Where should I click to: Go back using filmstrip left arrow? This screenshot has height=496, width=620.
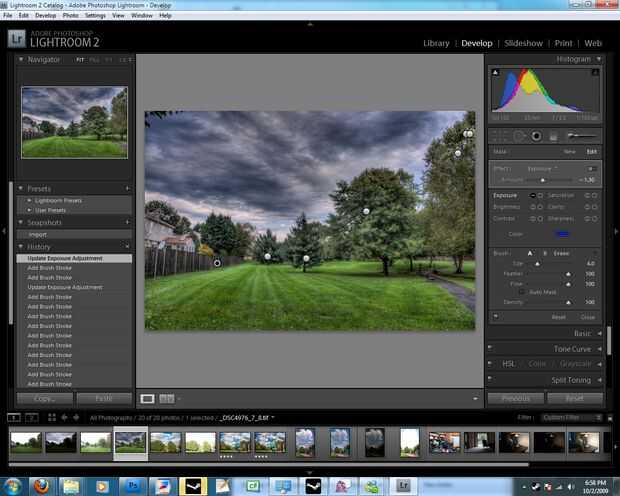pyautogui.click(x=64, y=417)
